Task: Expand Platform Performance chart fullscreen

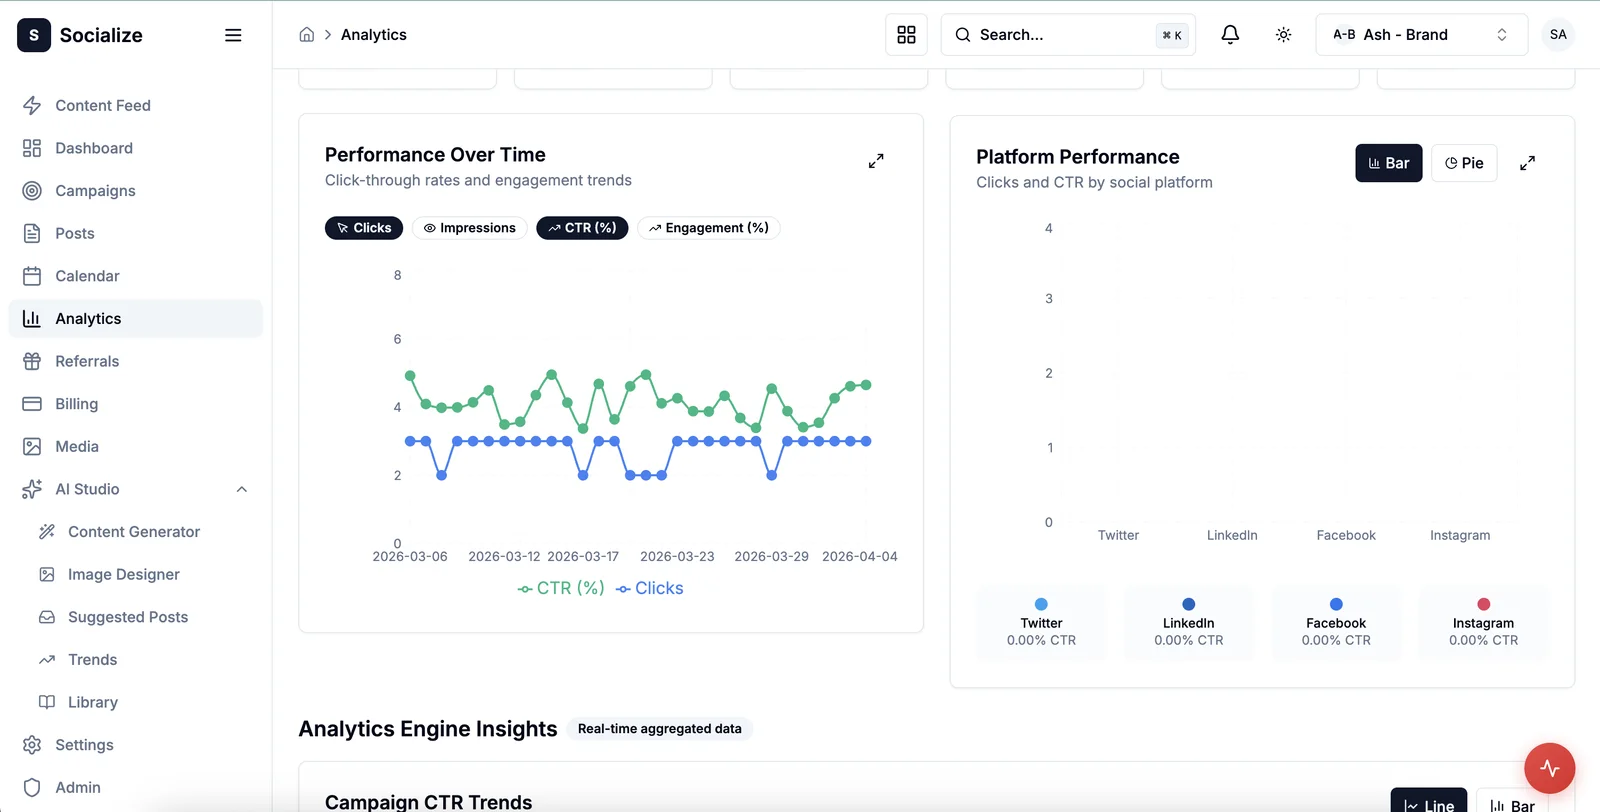Action: 1527,163
